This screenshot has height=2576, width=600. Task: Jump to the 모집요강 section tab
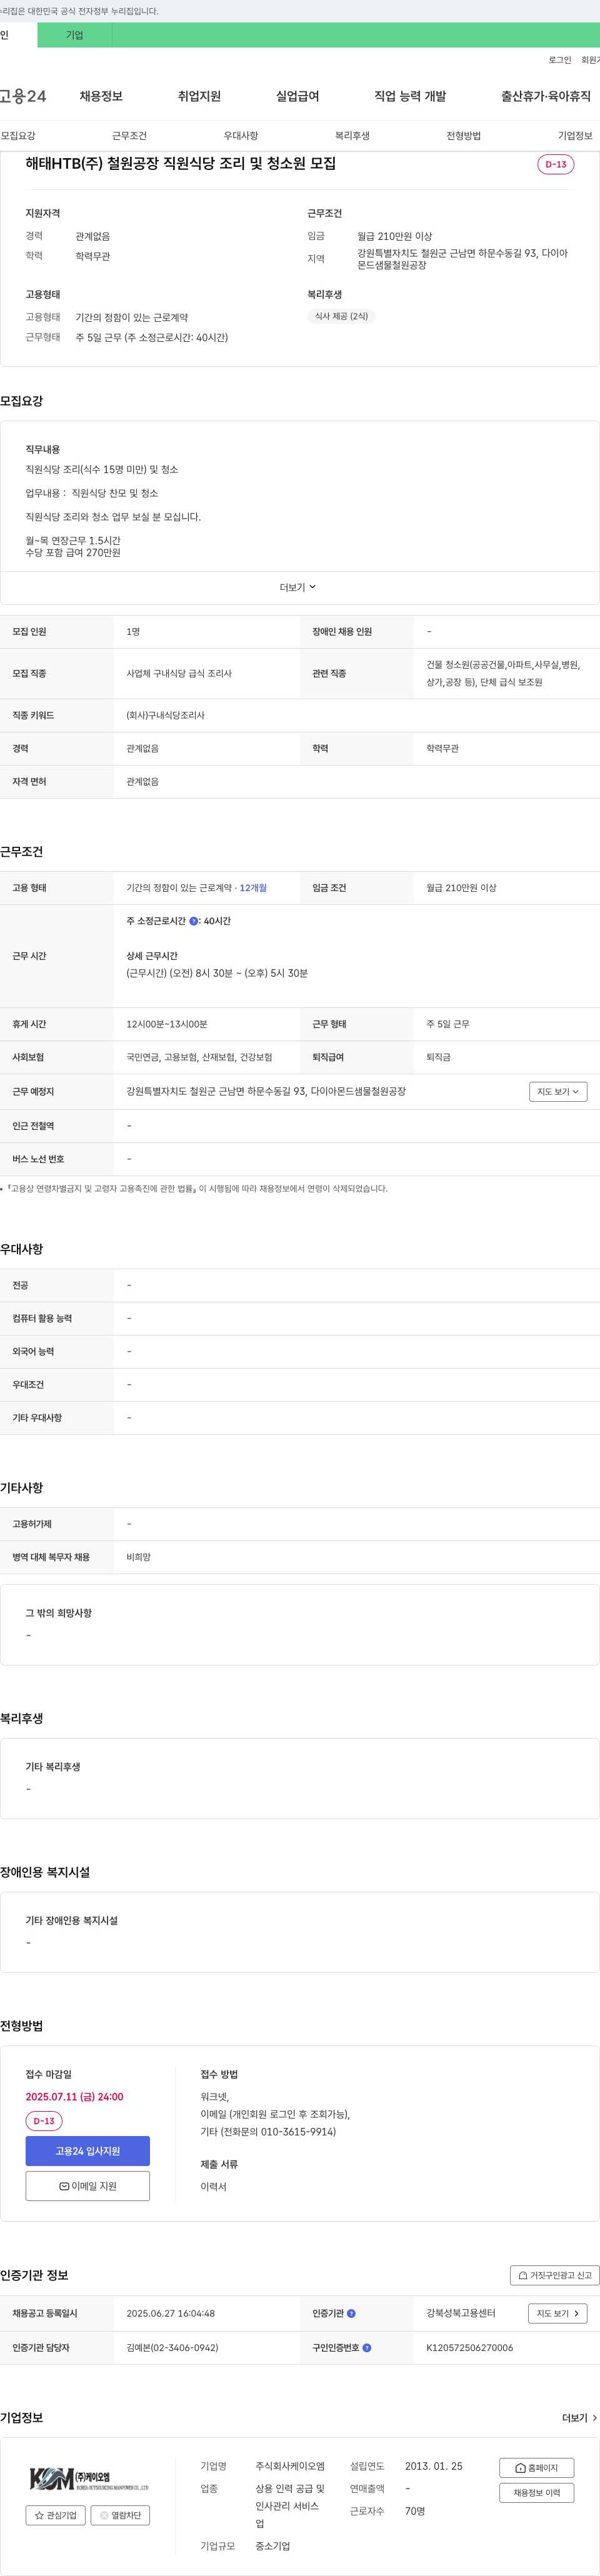(x=18, y=136)
